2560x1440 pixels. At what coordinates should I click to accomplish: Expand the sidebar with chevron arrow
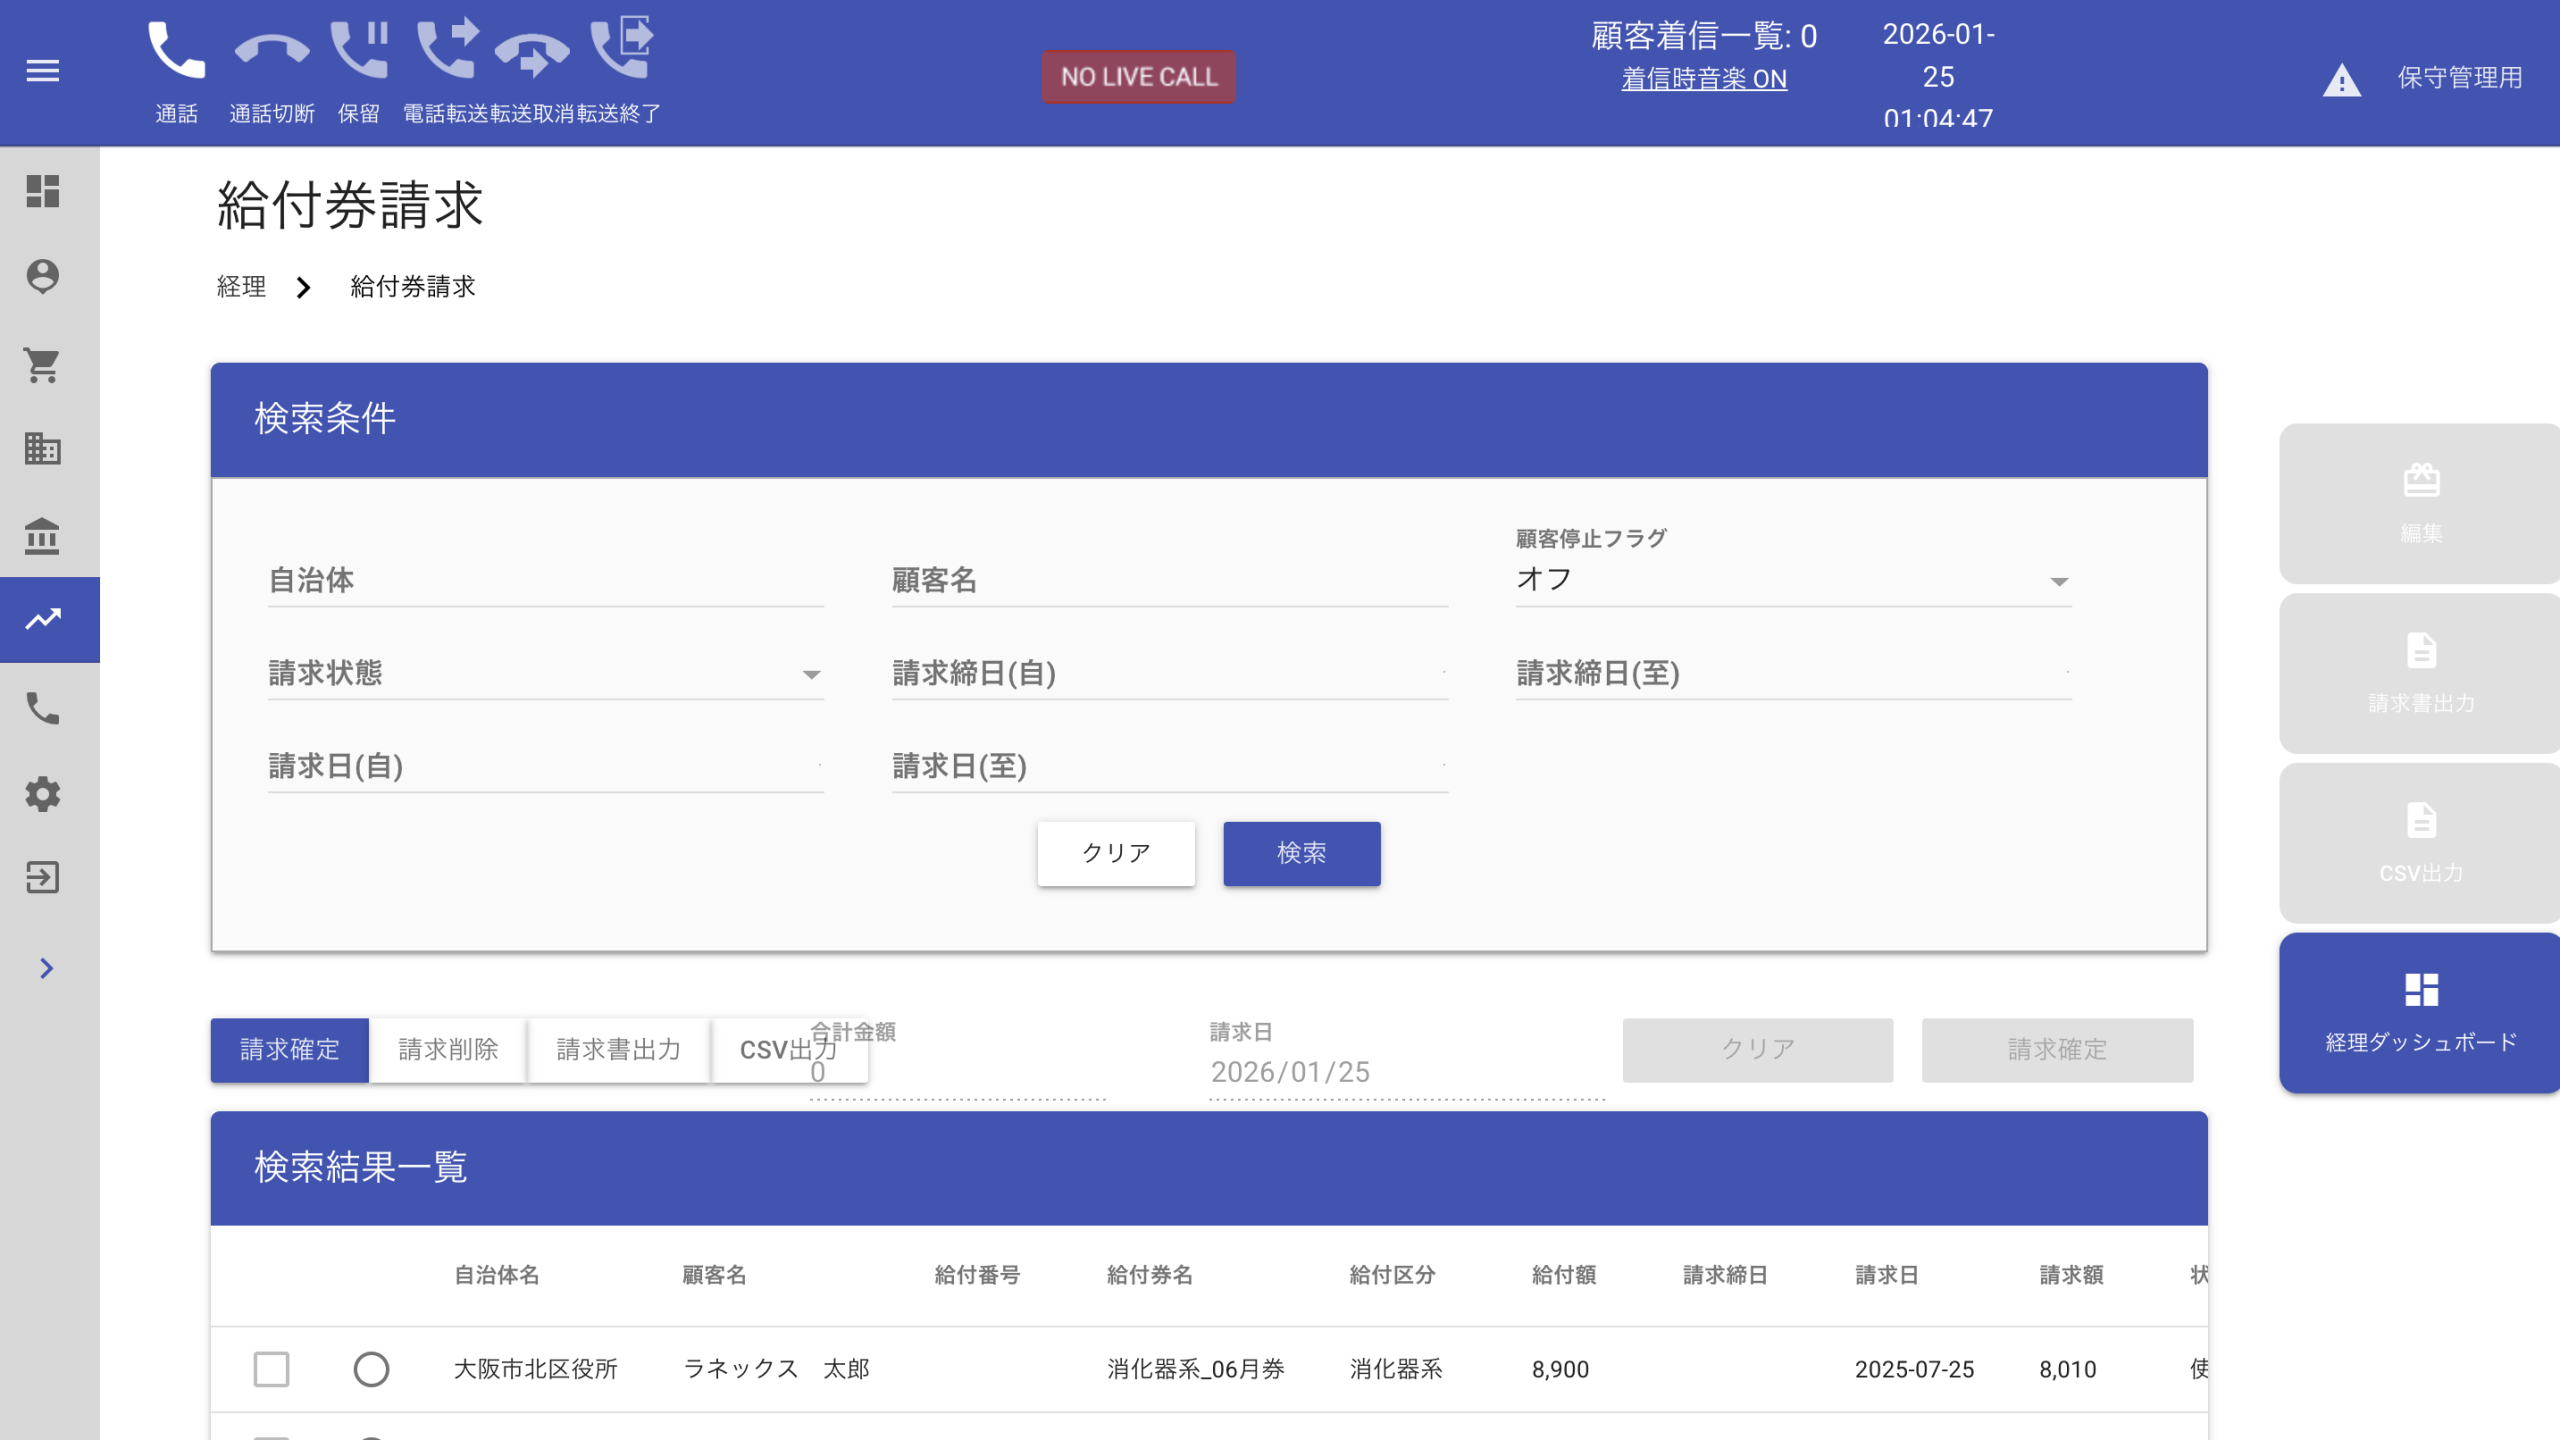point(45,968)
